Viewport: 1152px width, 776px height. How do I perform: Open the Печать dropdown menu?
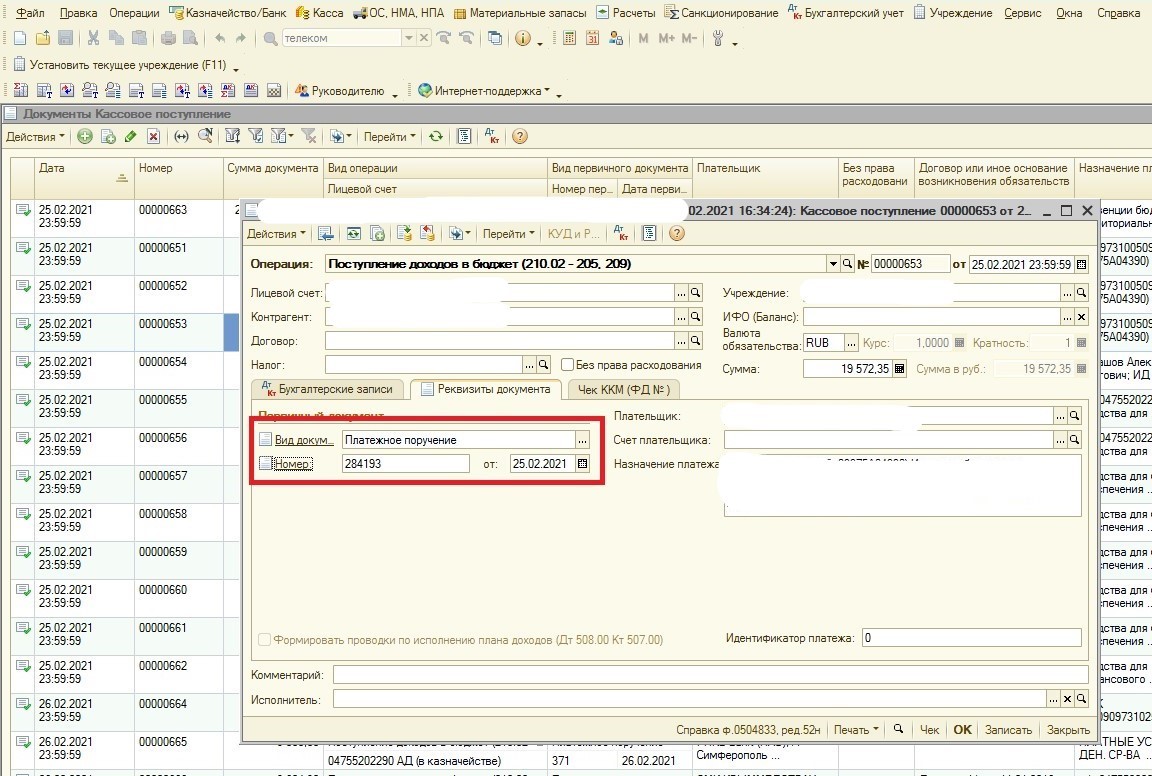[855, 730]
